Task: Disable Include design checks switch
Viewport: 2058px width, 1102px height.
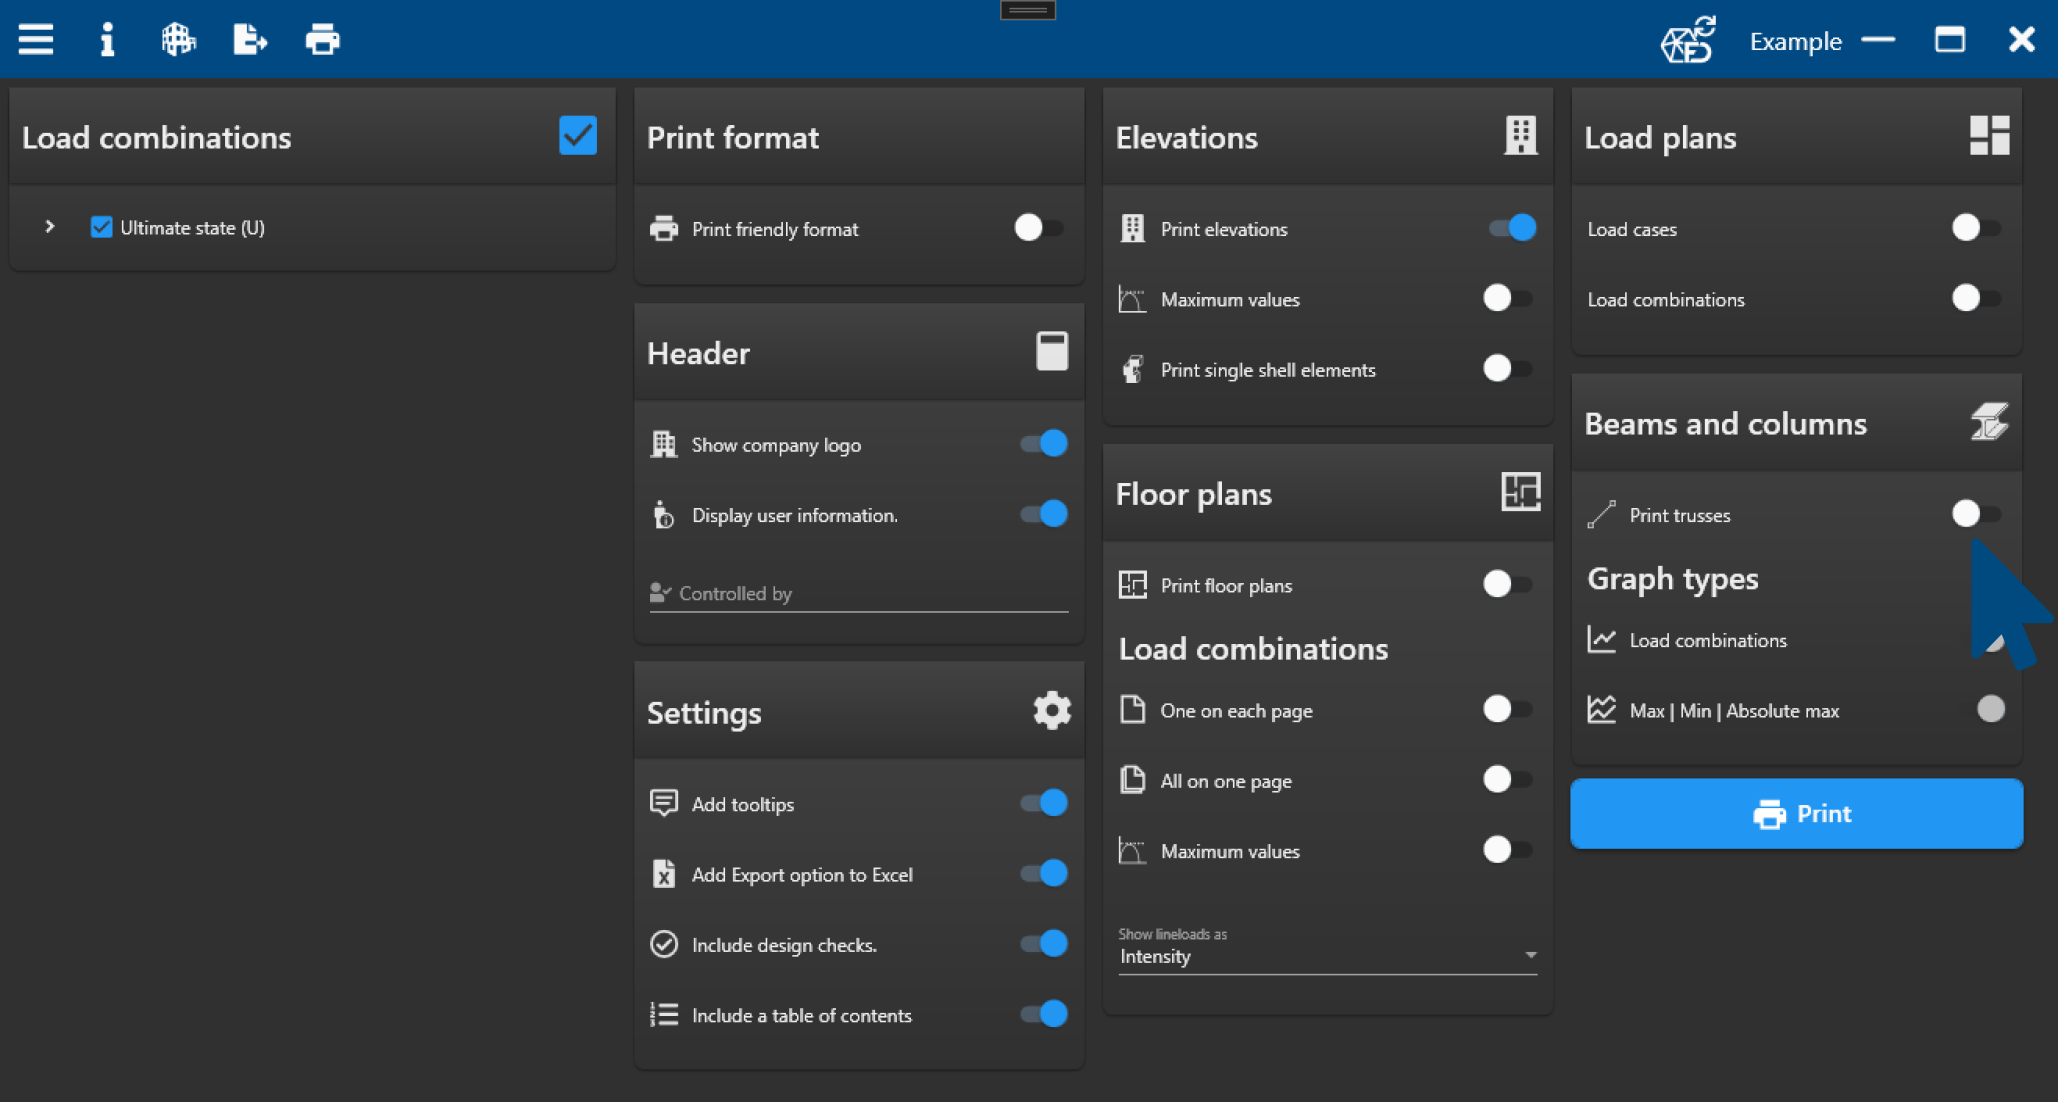Action: click(x=1044, y=943)
